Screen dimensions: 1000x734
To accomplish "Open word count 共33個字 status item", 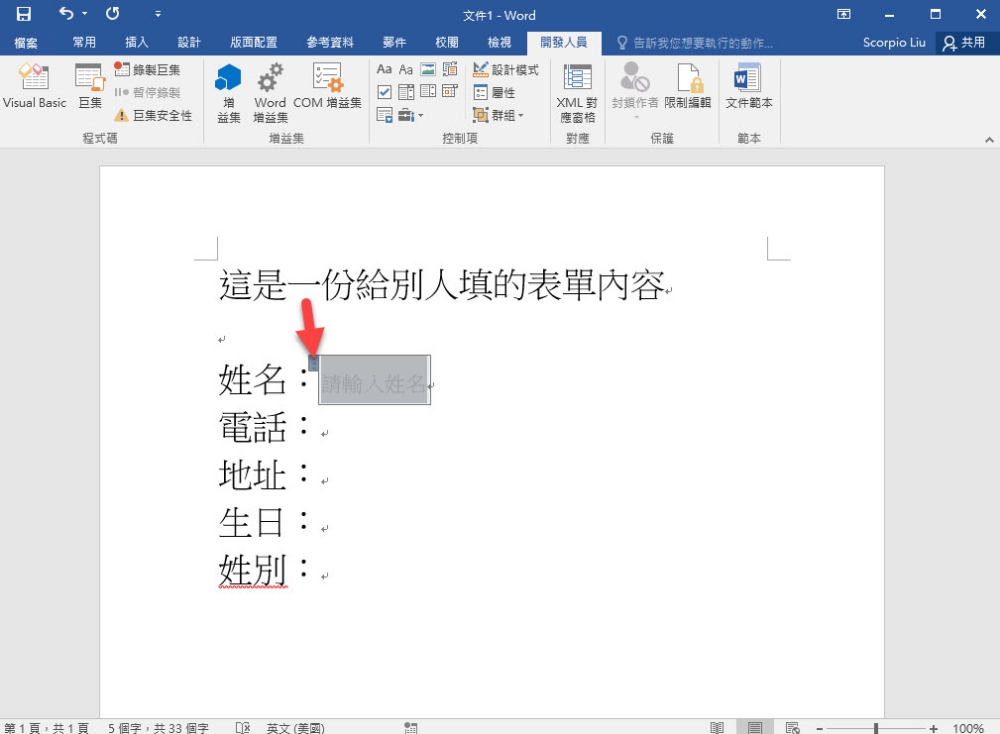I will click(158, 728).
